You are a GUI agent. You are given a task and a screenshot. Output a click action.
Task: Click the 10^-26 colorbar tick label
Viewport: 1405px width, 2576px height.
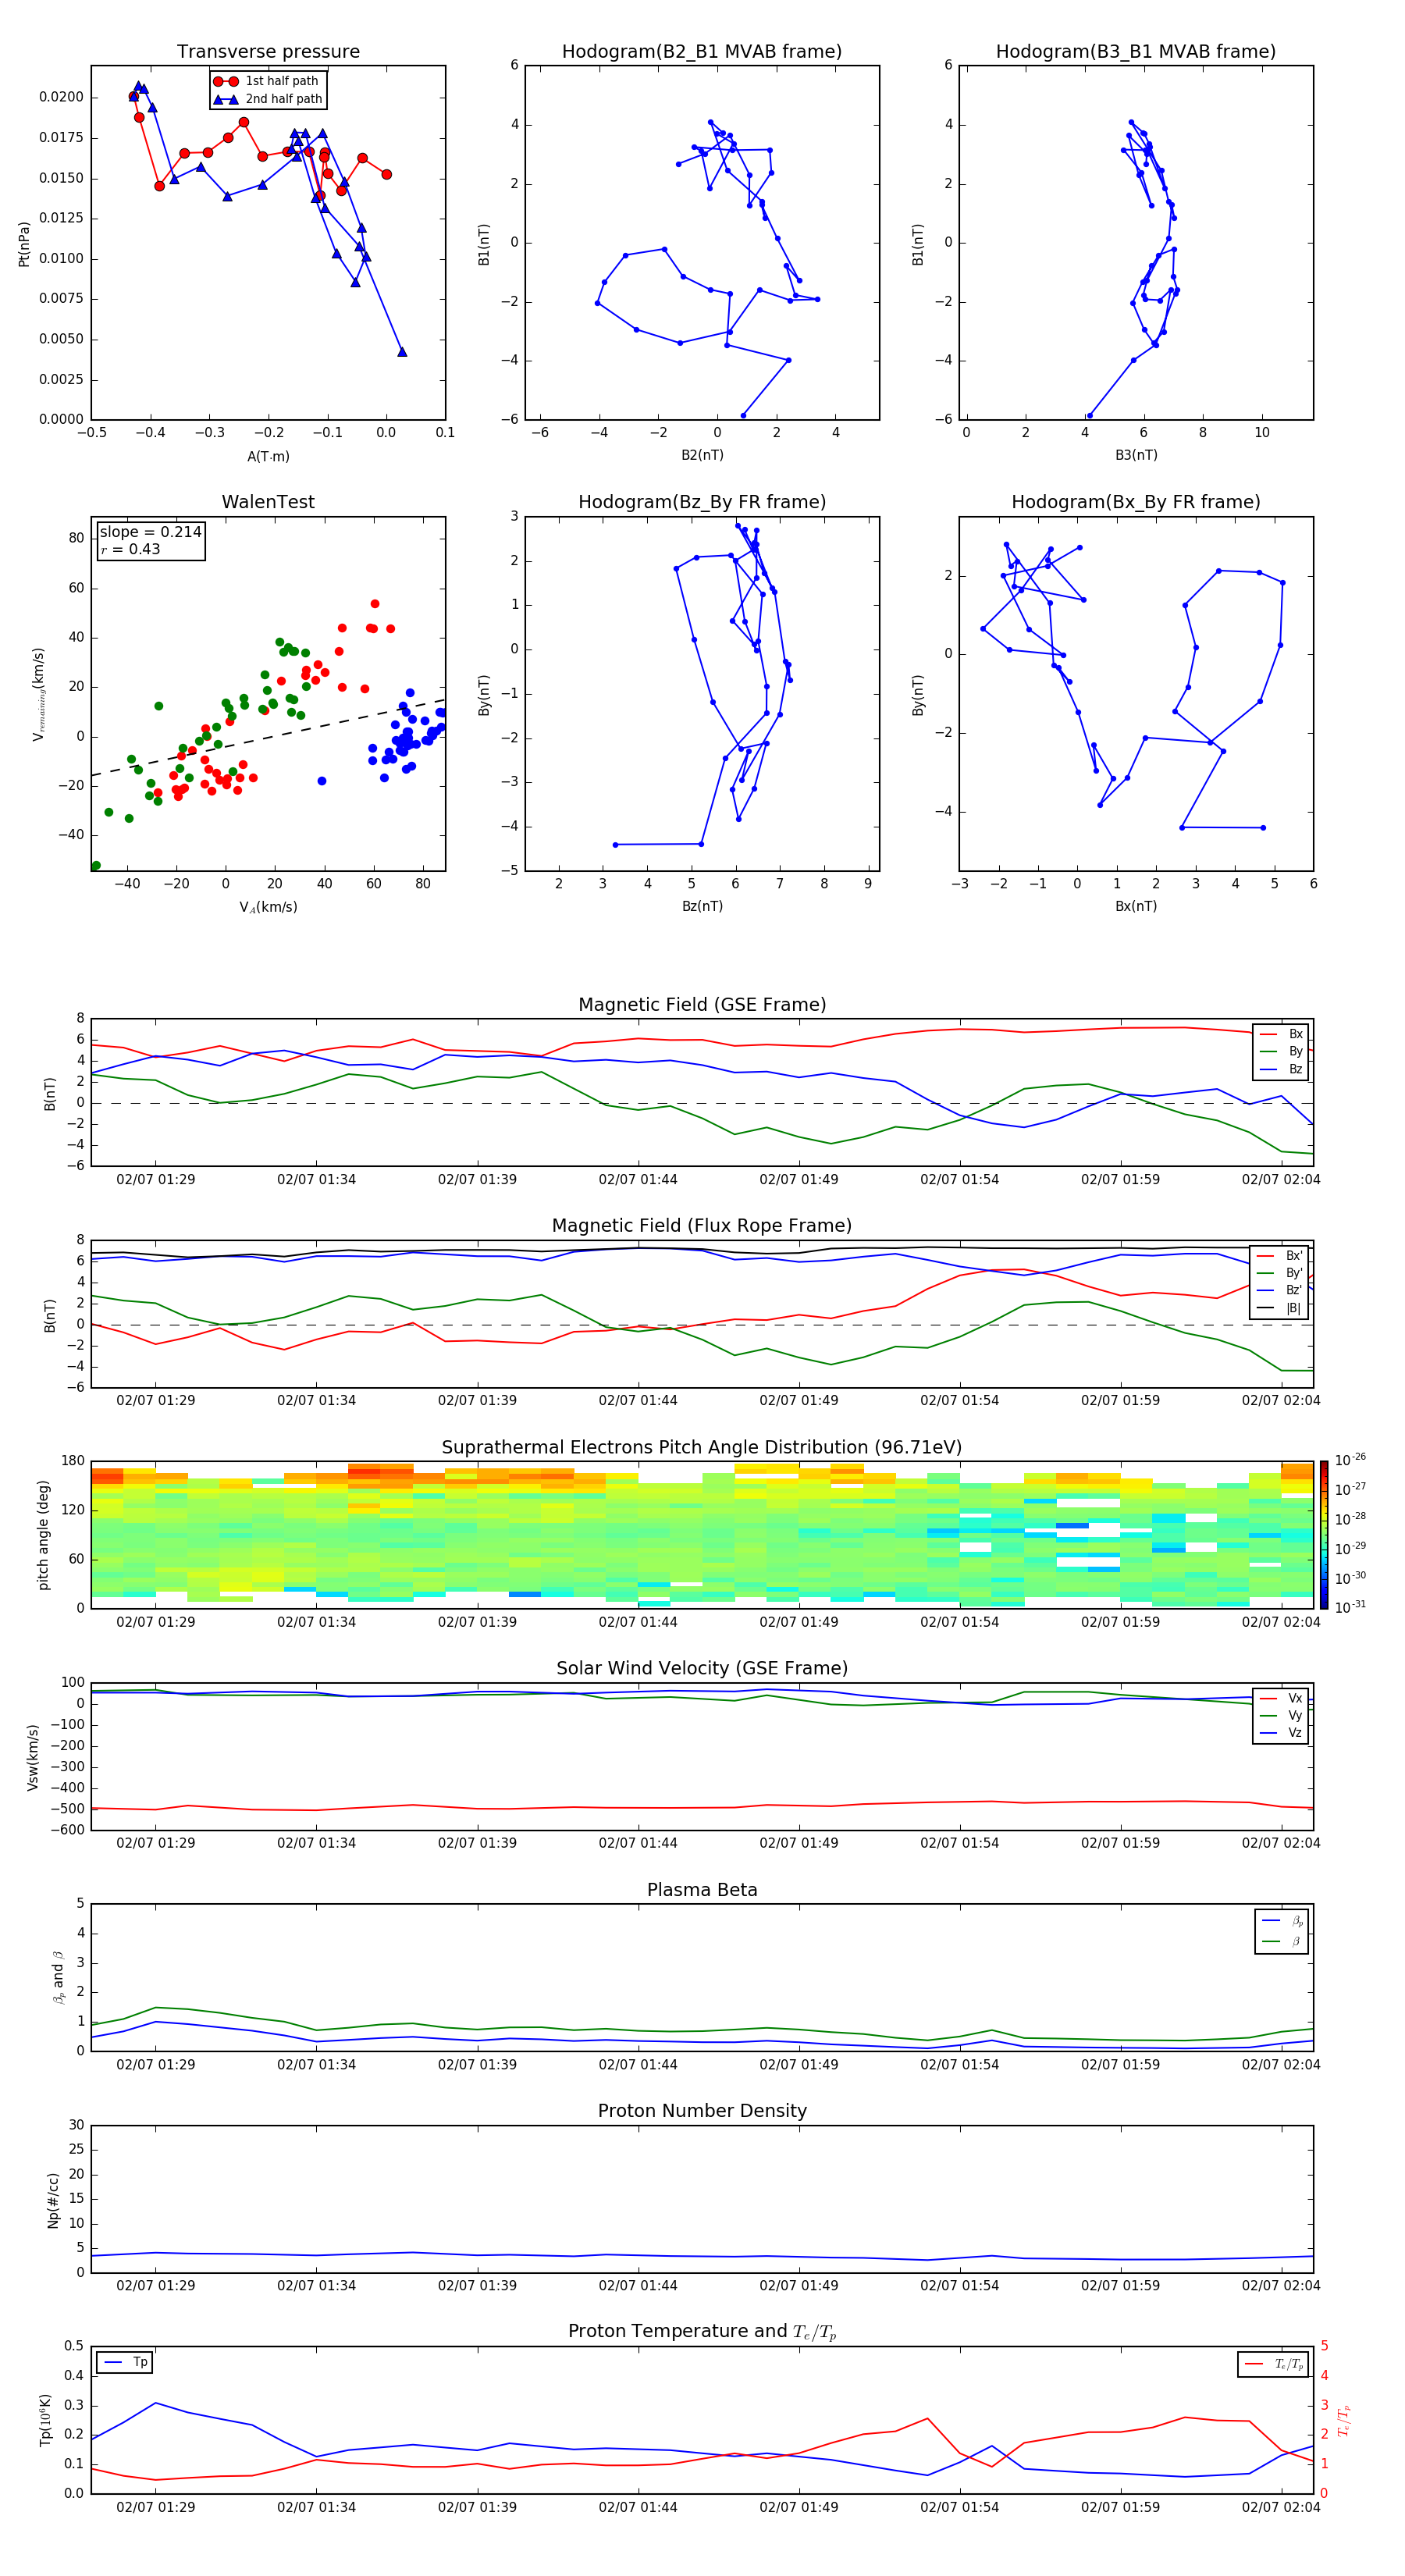click(1350, 1460)
